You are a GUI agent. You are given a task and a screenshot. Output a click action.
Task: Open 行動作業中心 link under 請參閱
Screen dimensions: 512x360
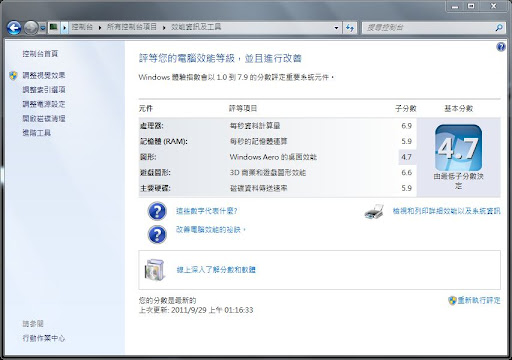44,338
